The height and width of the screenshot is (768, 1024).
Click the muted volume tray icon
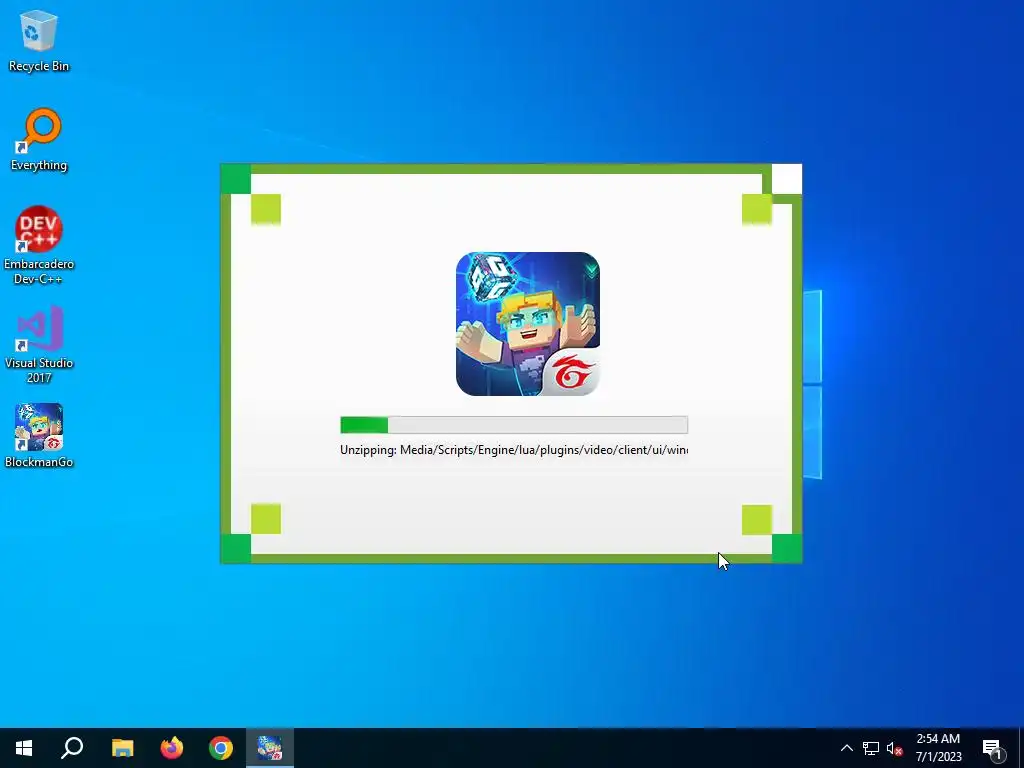(894, 748)
